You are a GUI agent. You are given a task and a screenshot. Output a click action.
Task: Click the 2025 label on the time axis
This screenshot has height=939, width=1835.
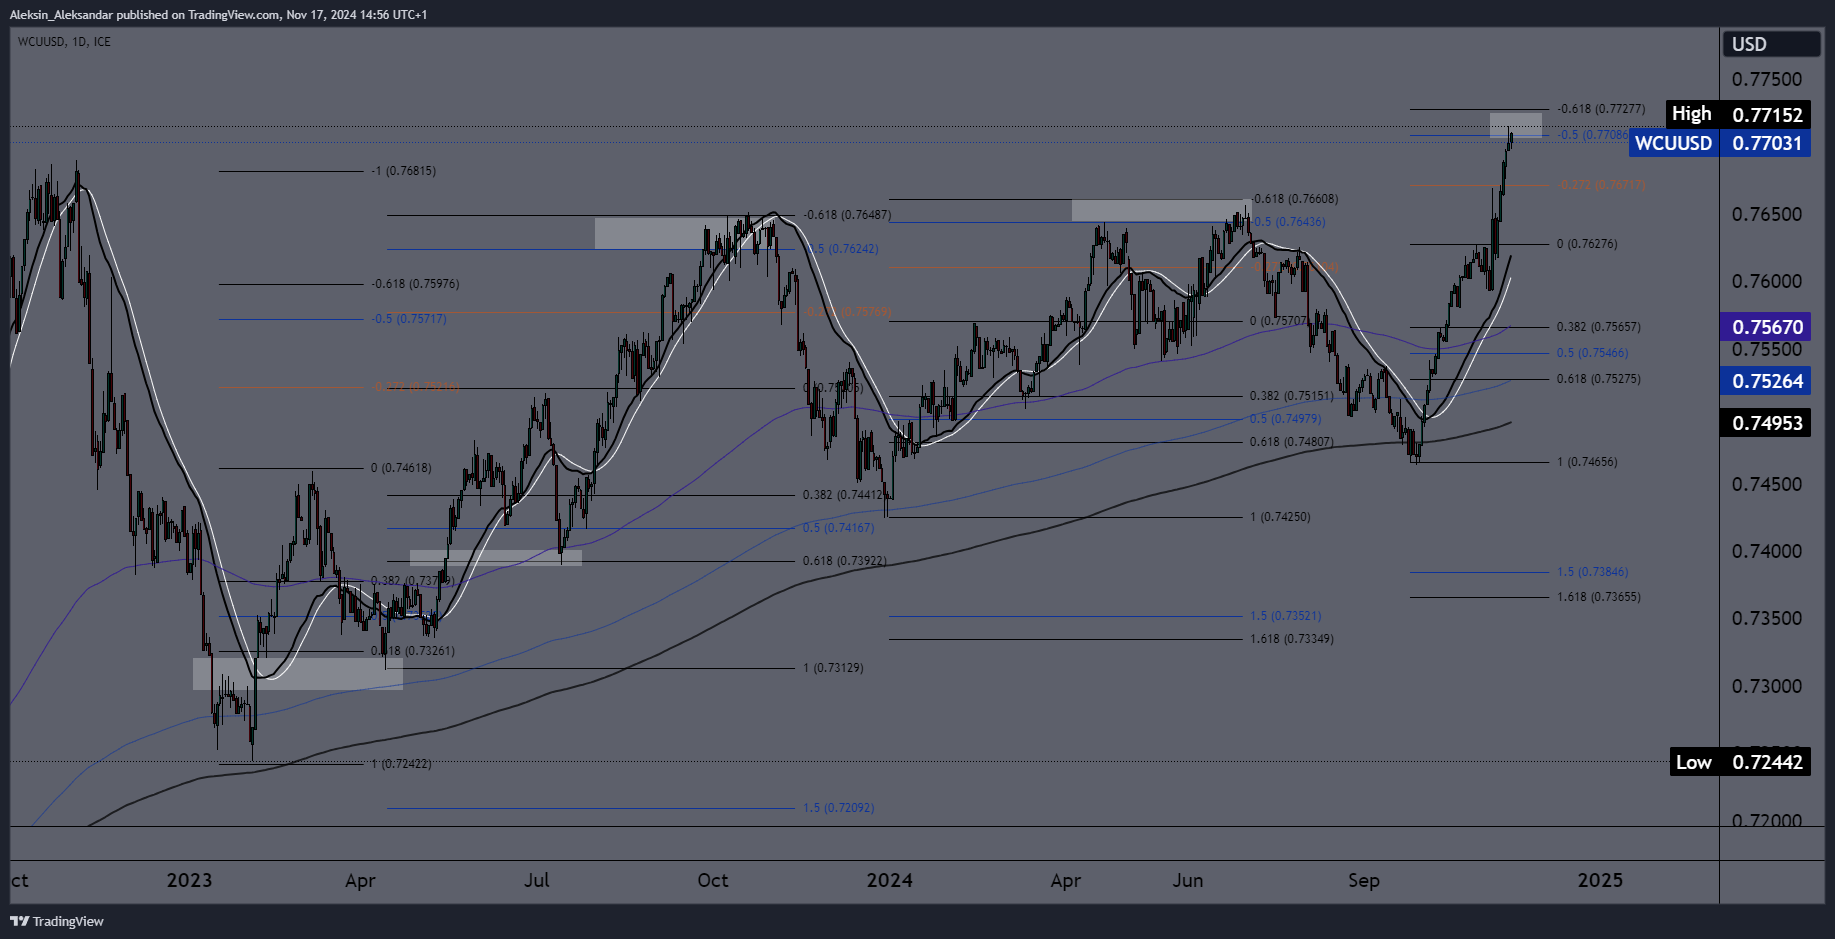1600,880
